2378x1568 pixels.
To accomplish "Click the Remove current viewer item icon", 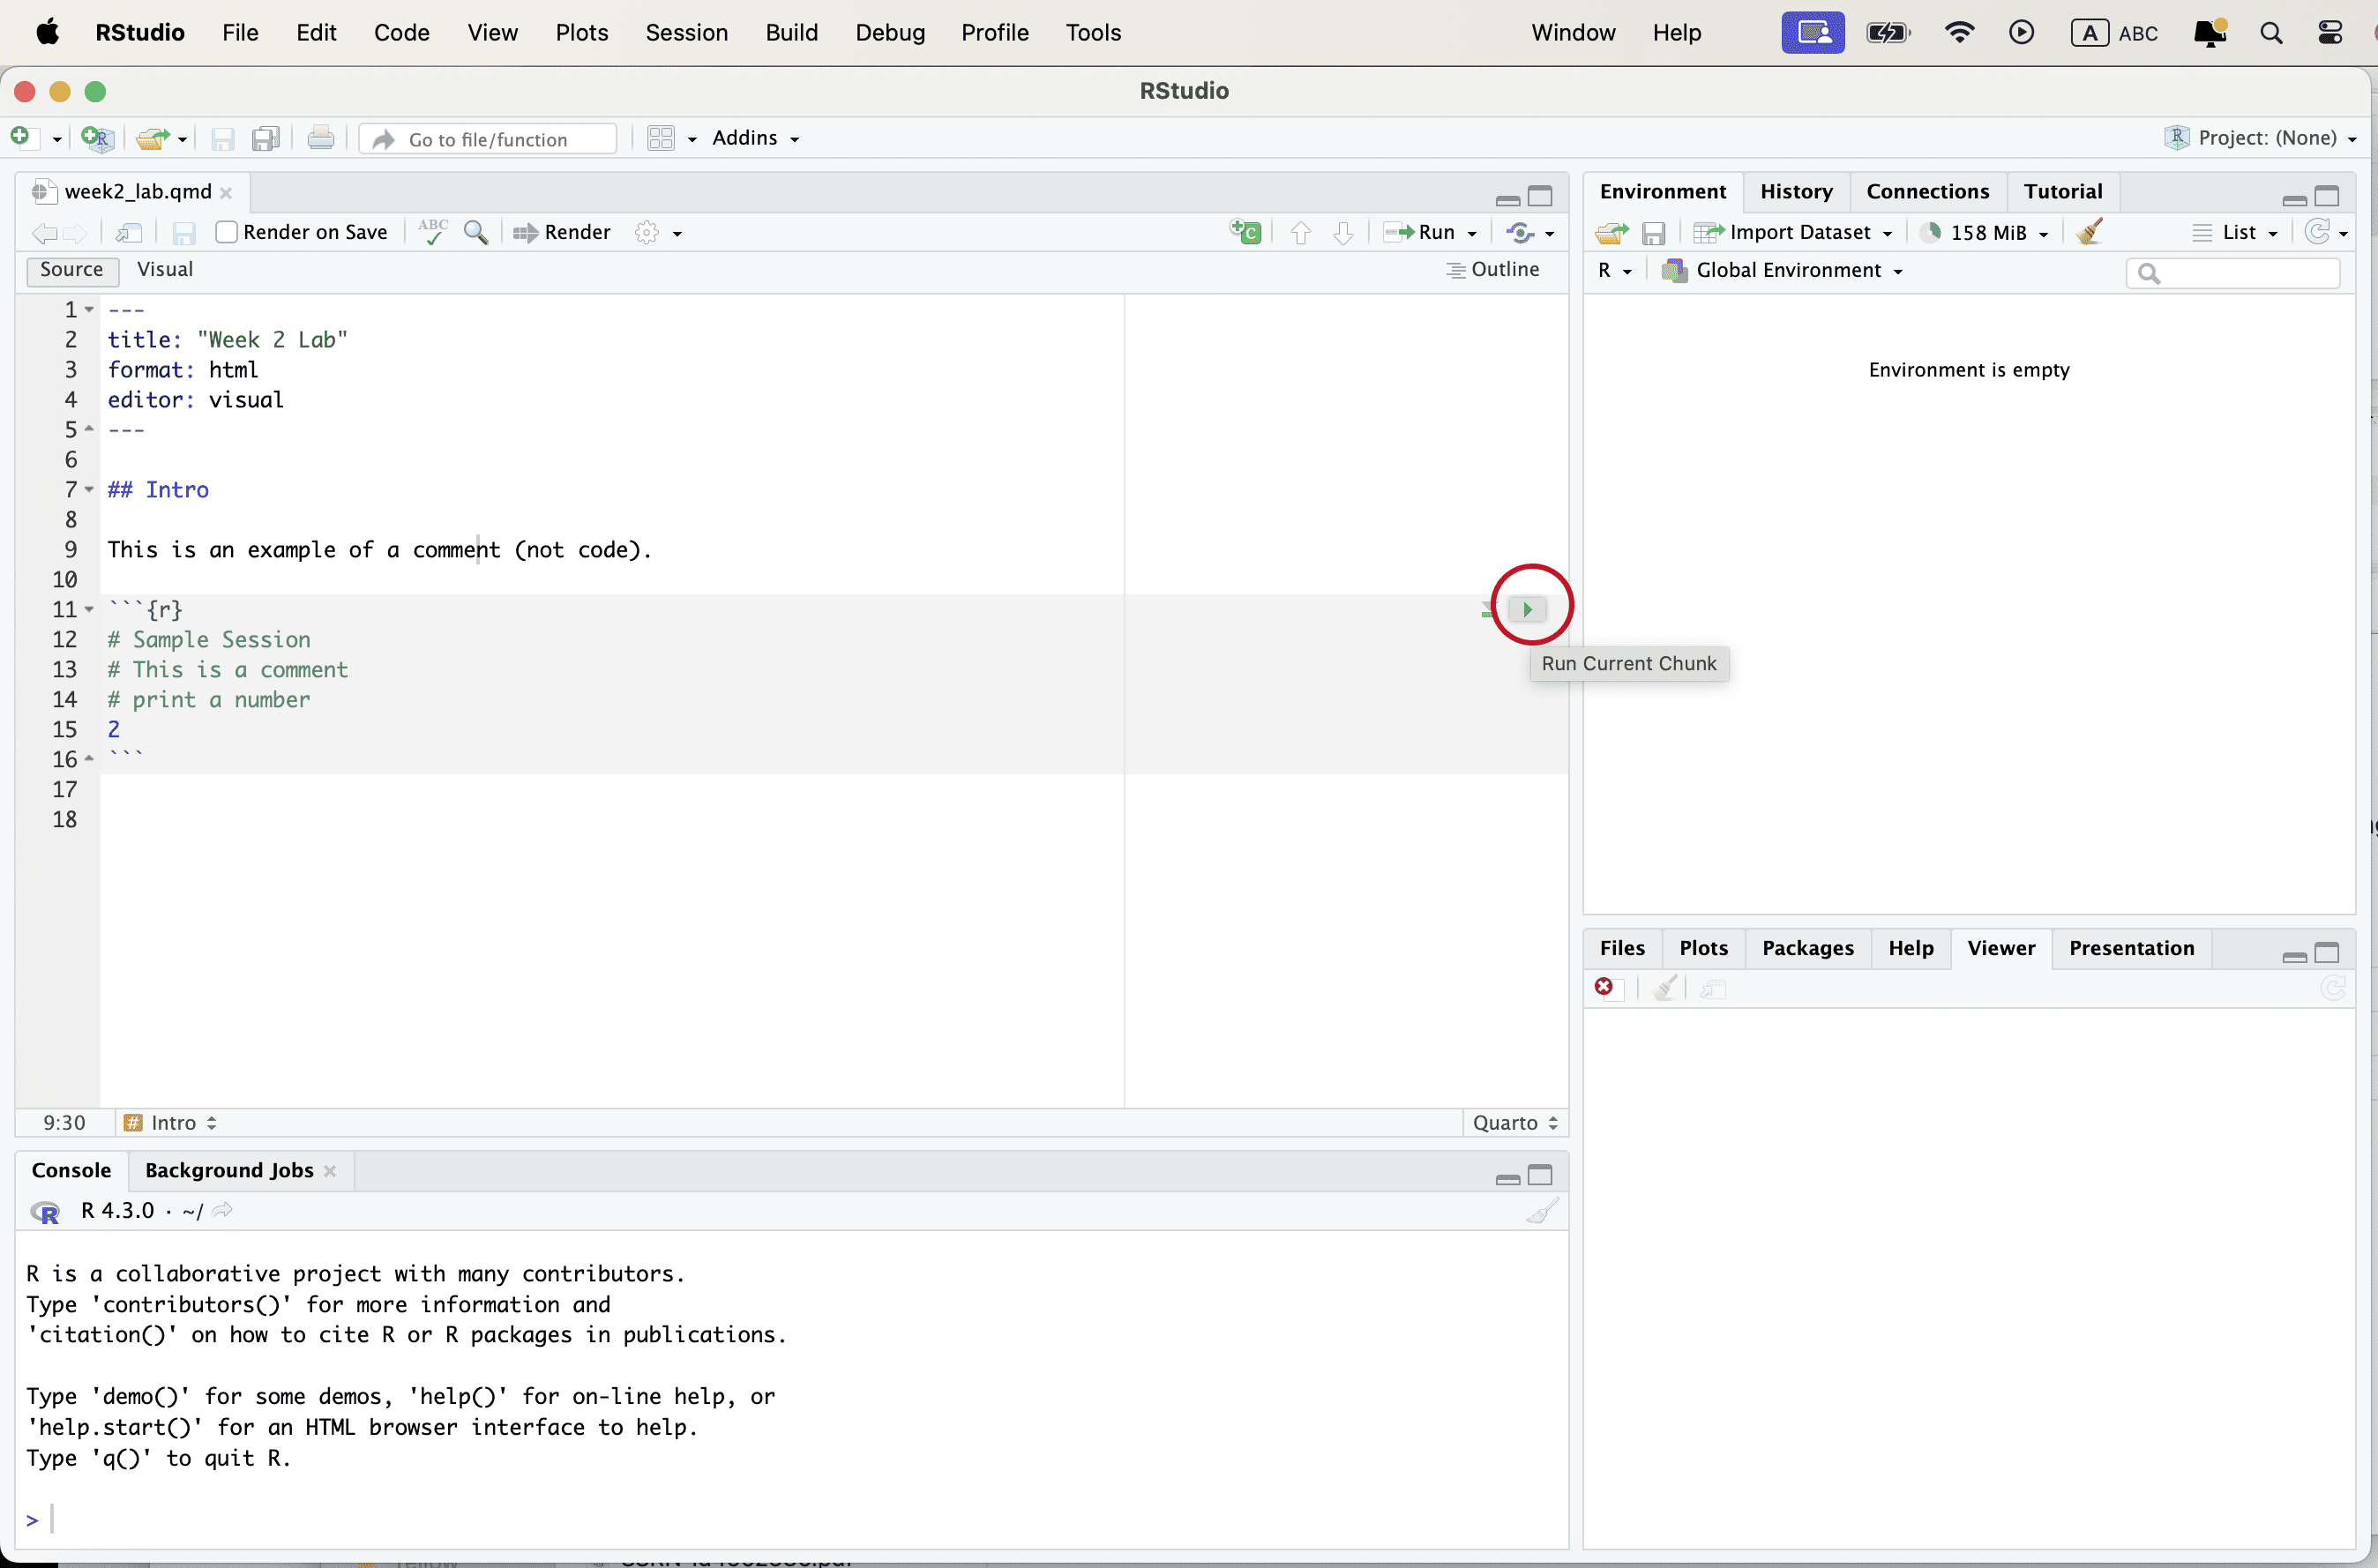I will tap(1605, 988).
